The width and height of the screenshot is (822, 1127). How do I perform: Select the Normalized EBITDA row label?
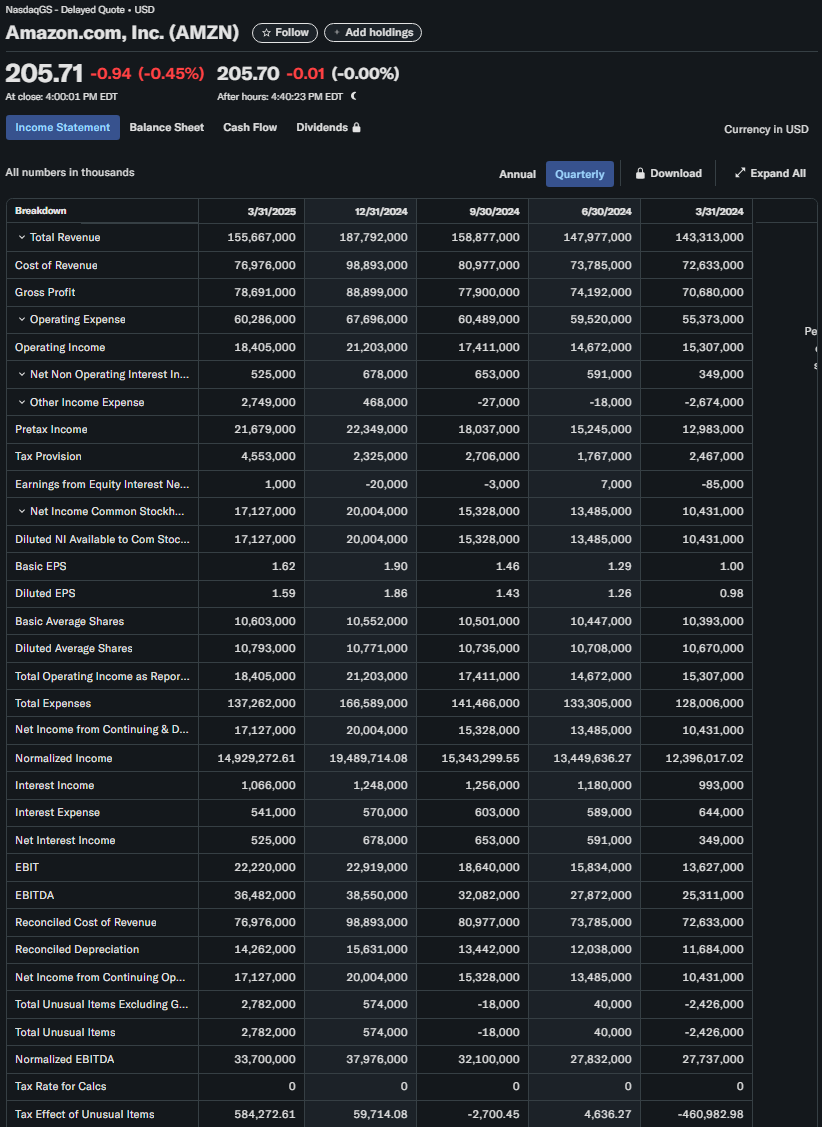(65, 1059)
